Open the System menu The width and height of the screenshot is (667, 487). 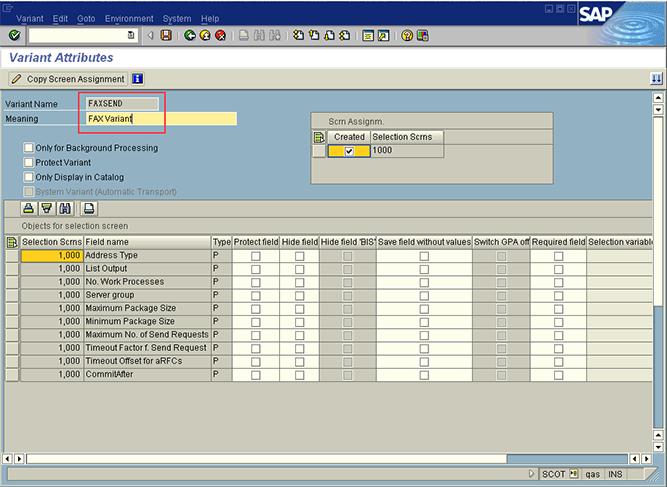[177, 19]
